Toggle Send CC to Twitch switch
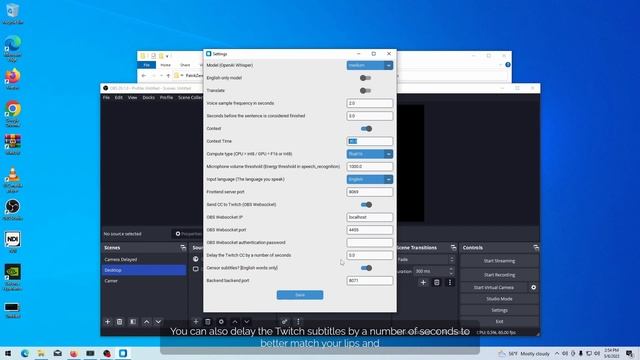The width and height of the screenshot is (640, 360). pyautogui.click(x=366, y=204)
